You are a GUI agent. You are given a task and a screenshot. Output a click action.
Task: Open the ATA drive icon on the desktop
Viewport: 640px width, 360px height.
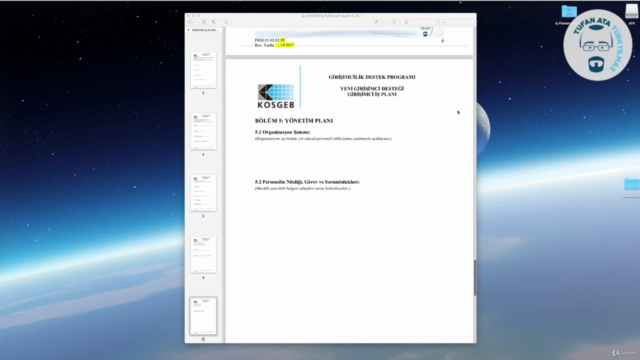tap(632, 11)
